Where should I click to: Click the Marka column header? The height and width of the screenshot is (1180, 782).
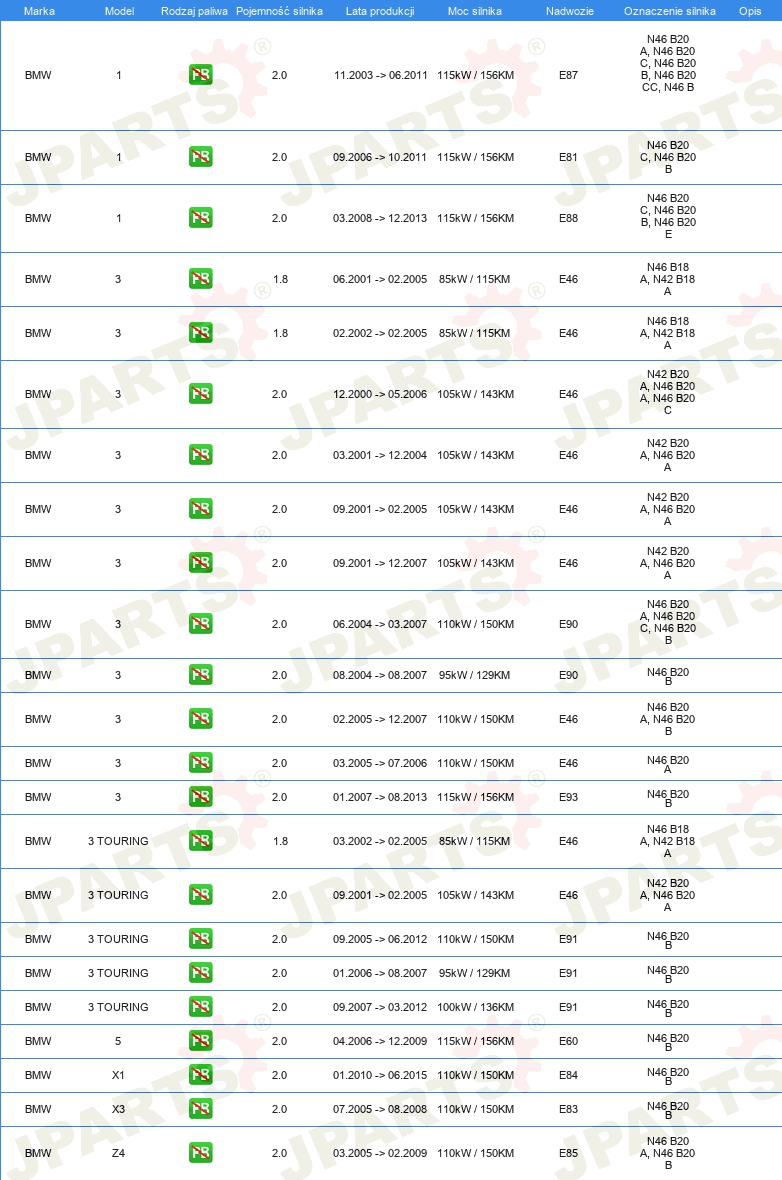click(39, 11)
